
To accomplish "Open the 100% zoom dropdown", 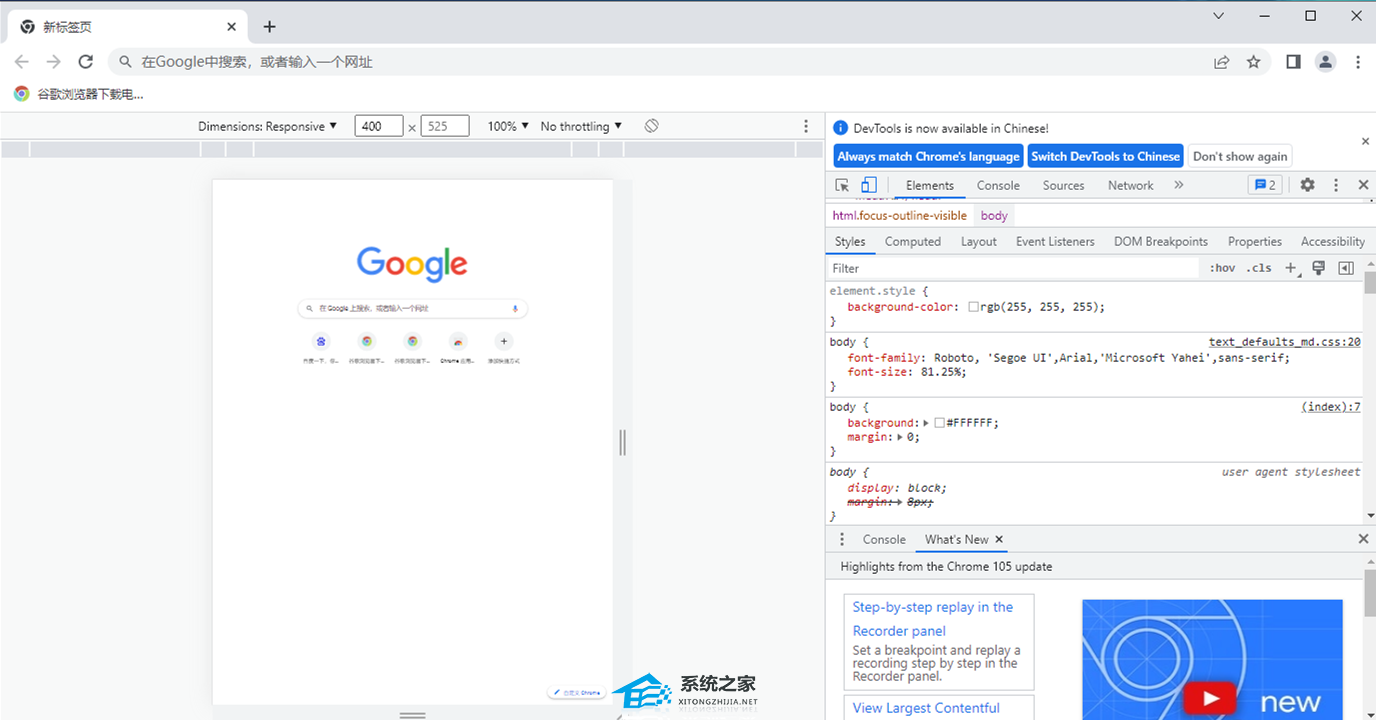I will (508, 126).
